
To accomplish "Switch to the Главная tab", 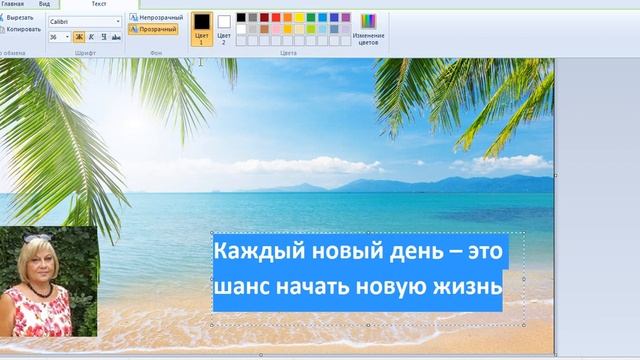I will 12,4.
